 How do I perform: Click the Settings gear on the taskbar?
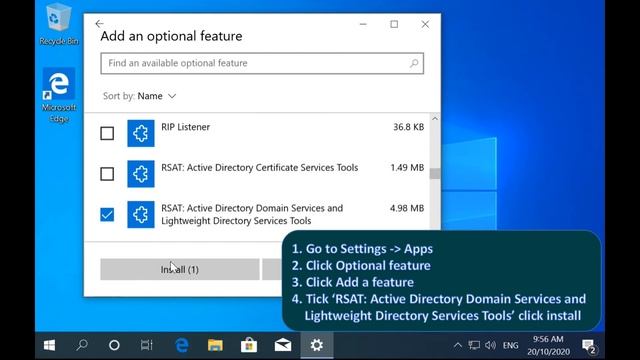tap(317, 345)
